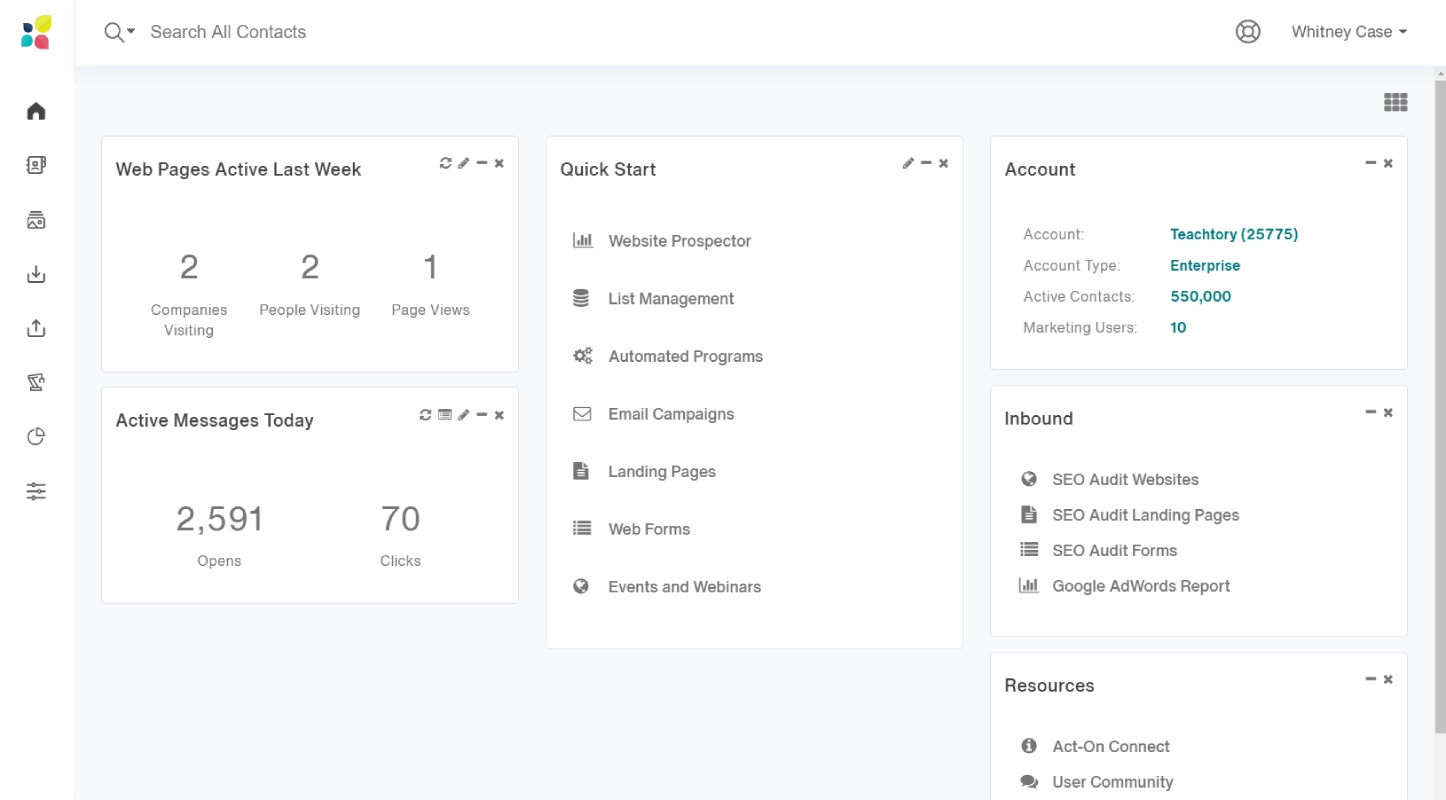Open the Automation robot-arm sidebar icon
Image resolution: width=1446 pixels, height=800 pixels.
point(36,382)
